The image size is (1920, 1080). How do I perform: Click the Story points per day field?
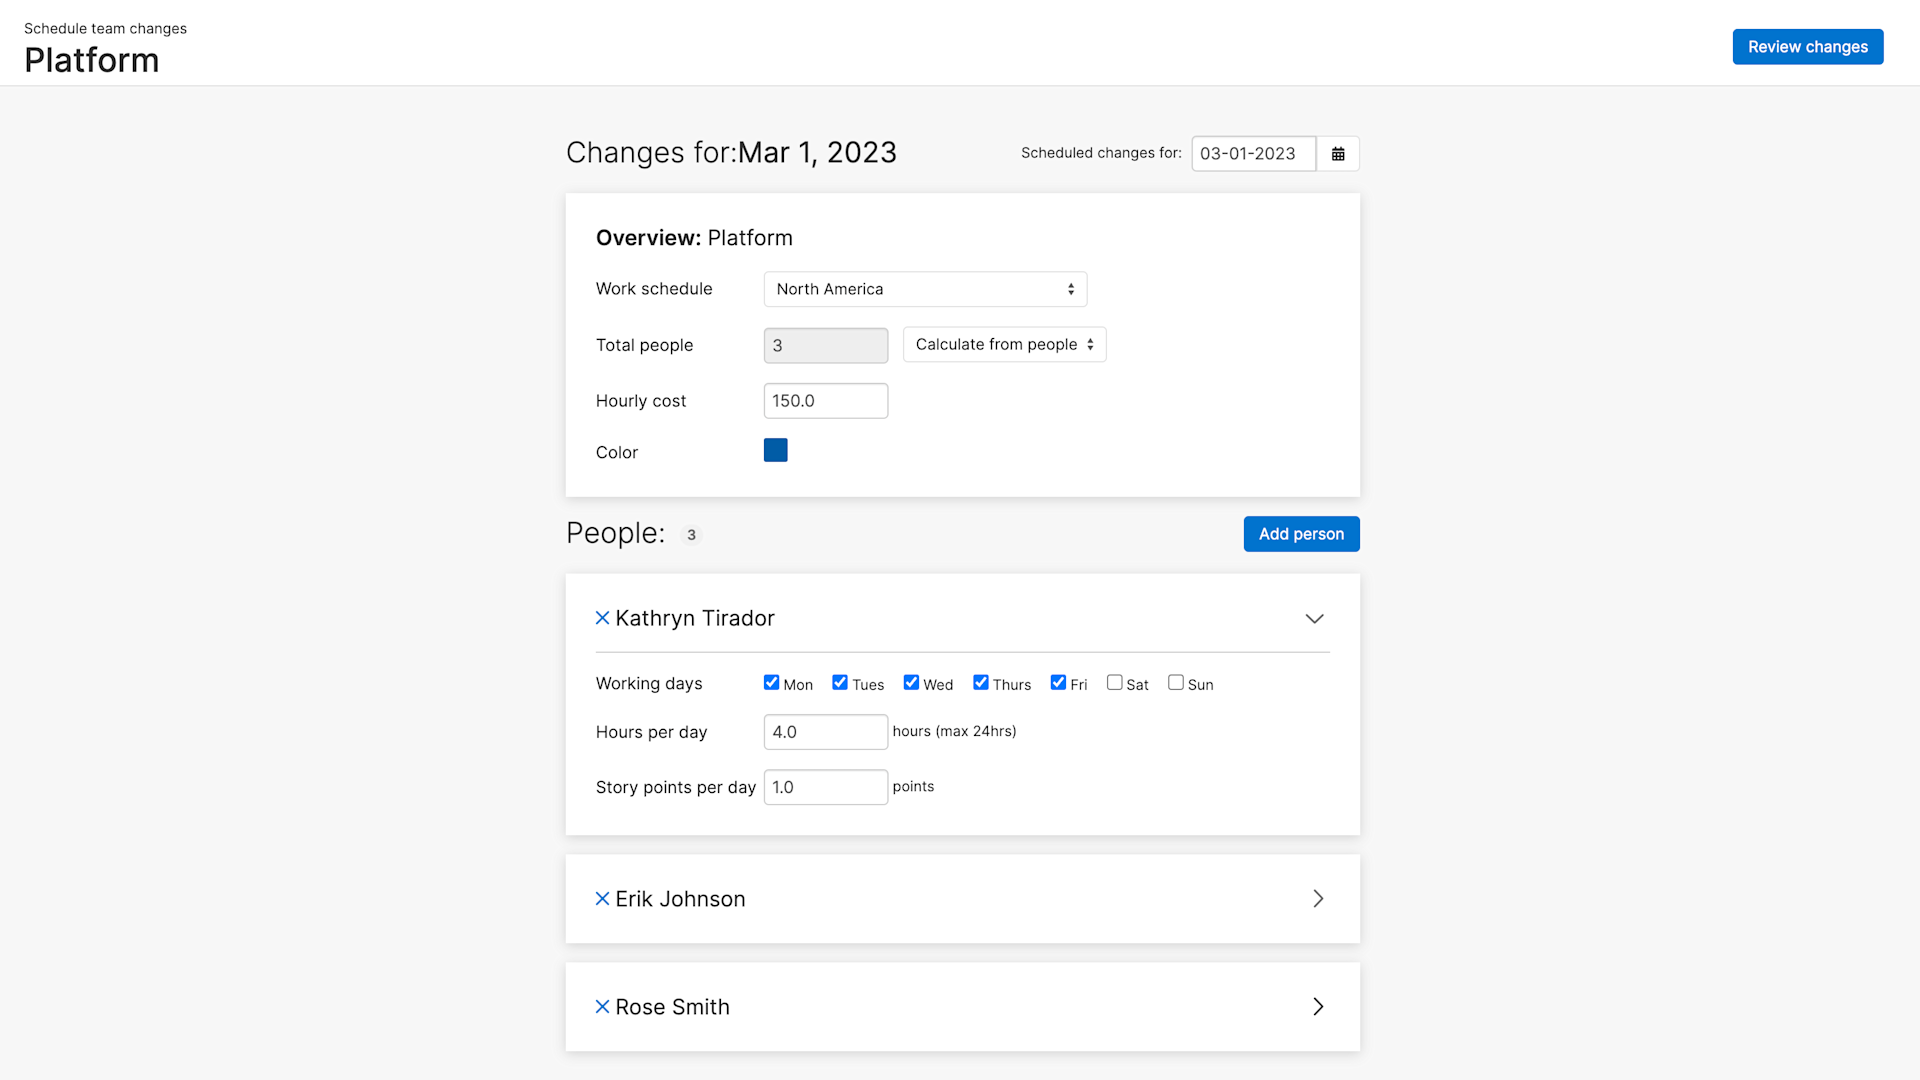pyautogui.click(x=825, y=787)
